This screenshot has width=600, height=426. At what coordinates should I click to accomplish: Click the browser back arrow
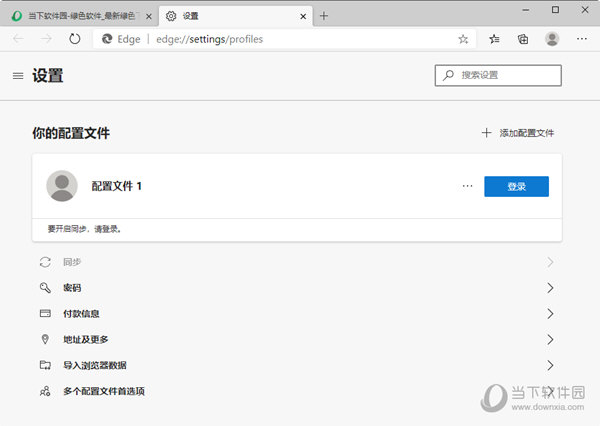(19, 39)
